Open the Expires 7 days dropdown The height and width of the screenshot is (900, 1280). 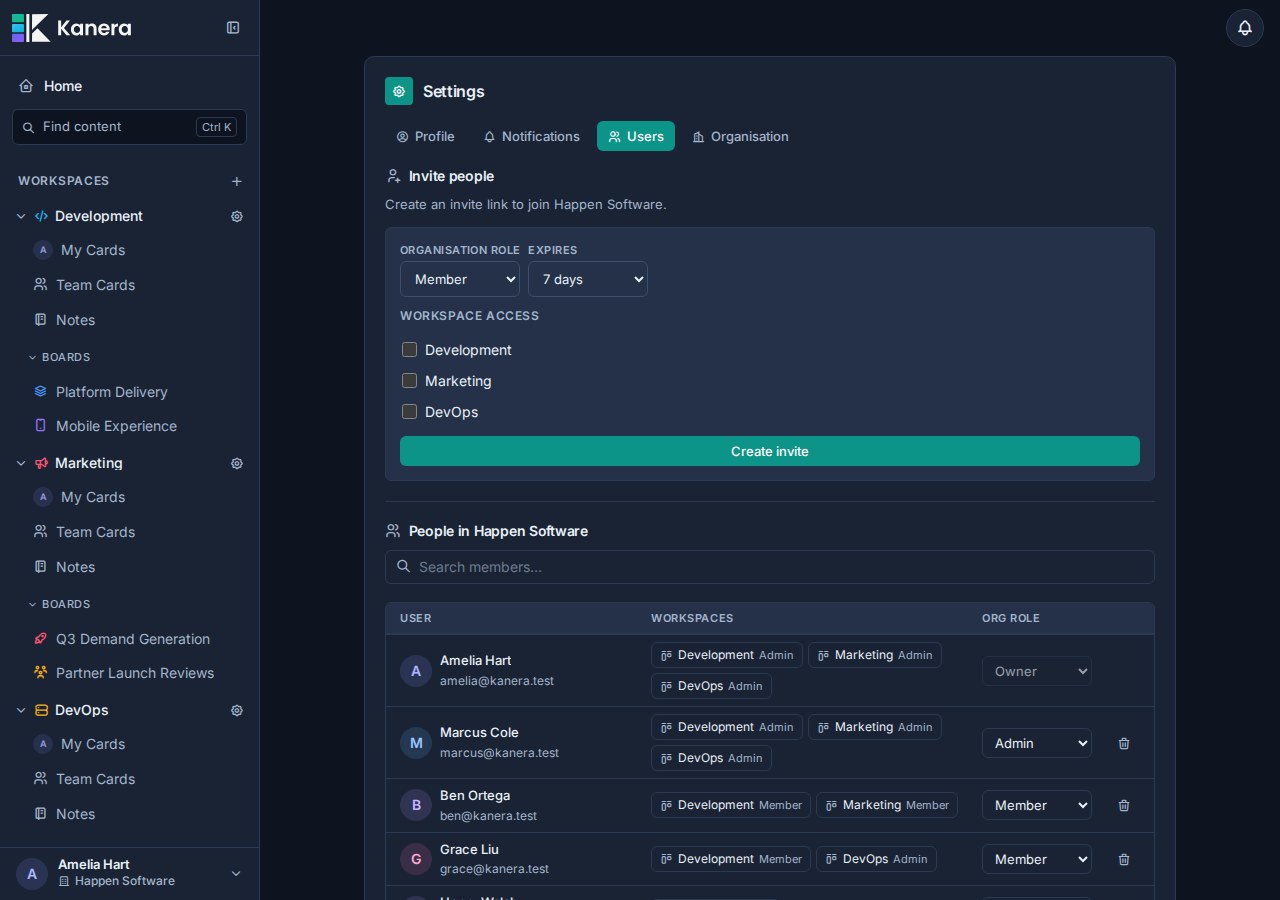coord(588,279)
